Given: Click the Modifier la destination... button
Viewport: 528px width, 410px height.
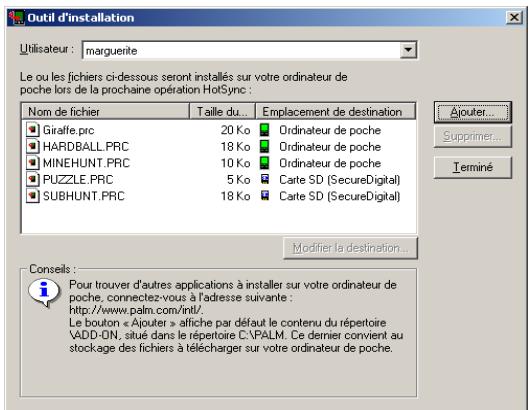Looking at the screenshot, I should (x=350, y=248).
